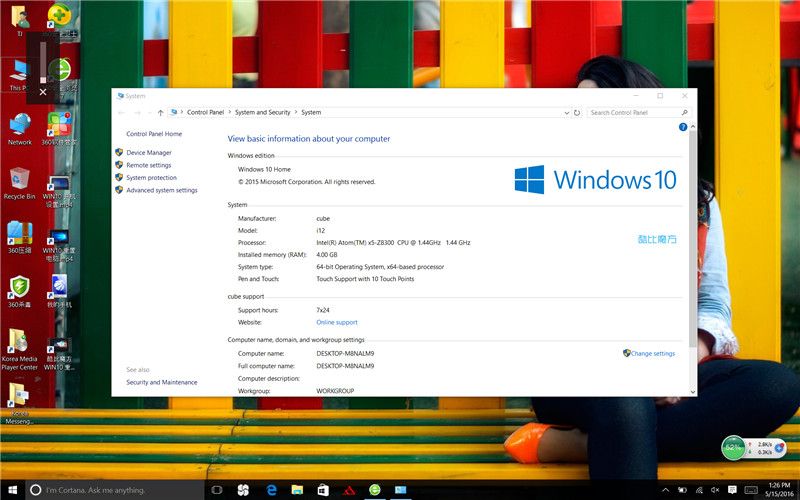Select the Network desktop icon

[x=19, y=129]
